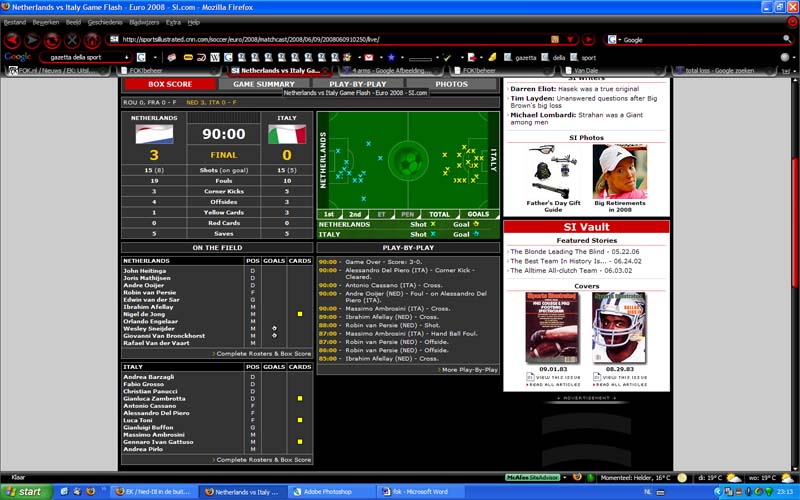Switch to fok - Microsoft Word taskbar button
Viewport: 800px width, 500px height.
[x=420, y=492]
